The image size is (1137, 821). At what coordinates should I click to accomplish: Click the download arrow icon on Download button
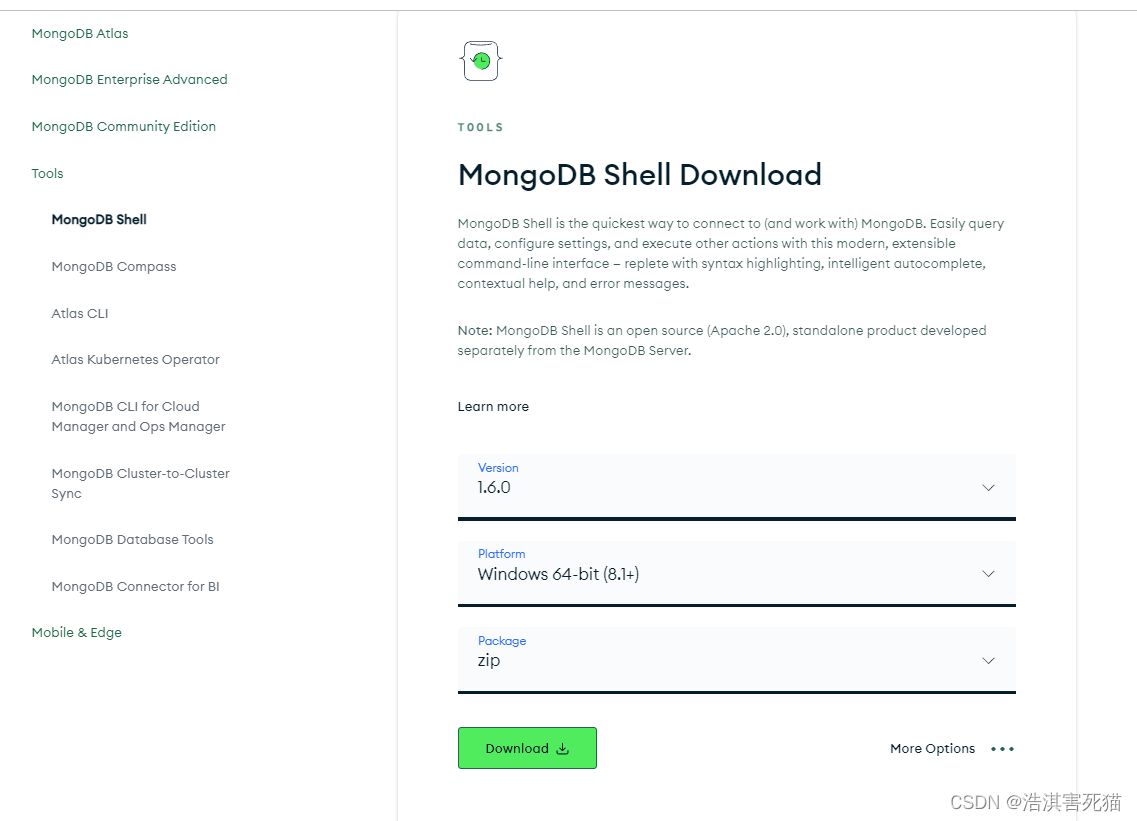pos(563,748)
